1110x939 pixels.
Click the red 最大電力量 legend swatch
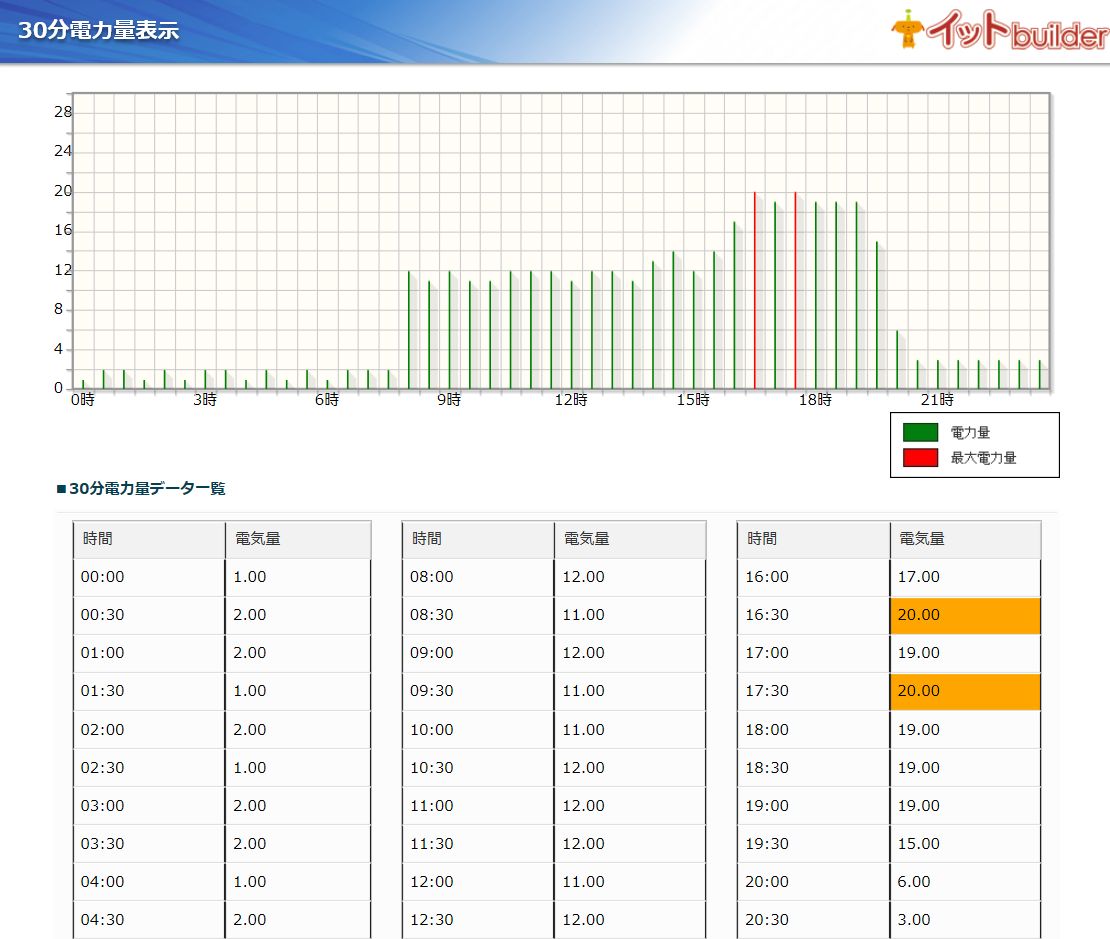click(x=920, y=458)
